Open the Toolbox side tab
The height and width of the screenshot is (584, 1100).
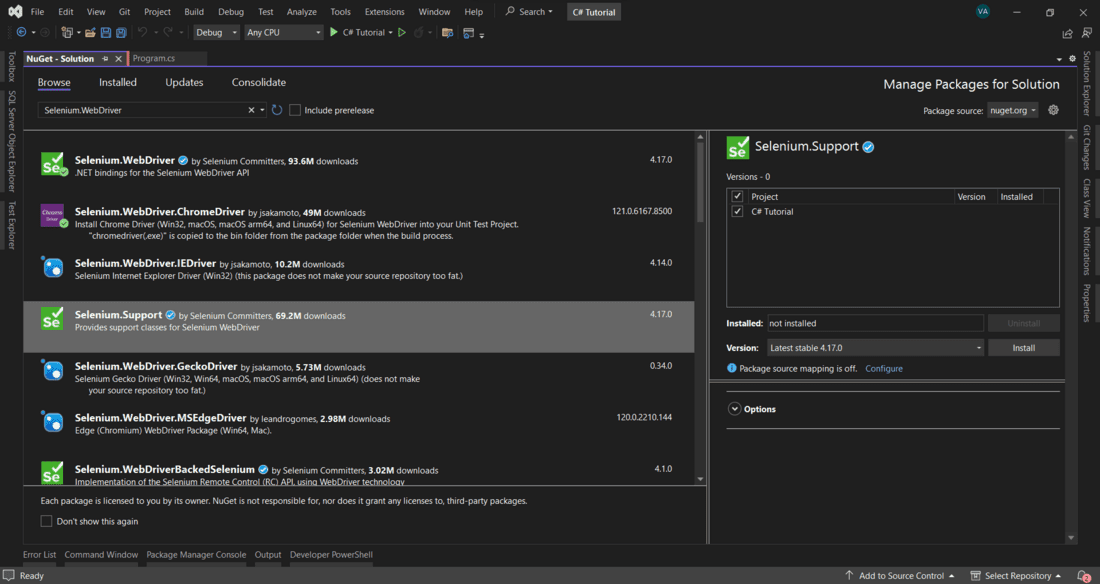[11, 67]
